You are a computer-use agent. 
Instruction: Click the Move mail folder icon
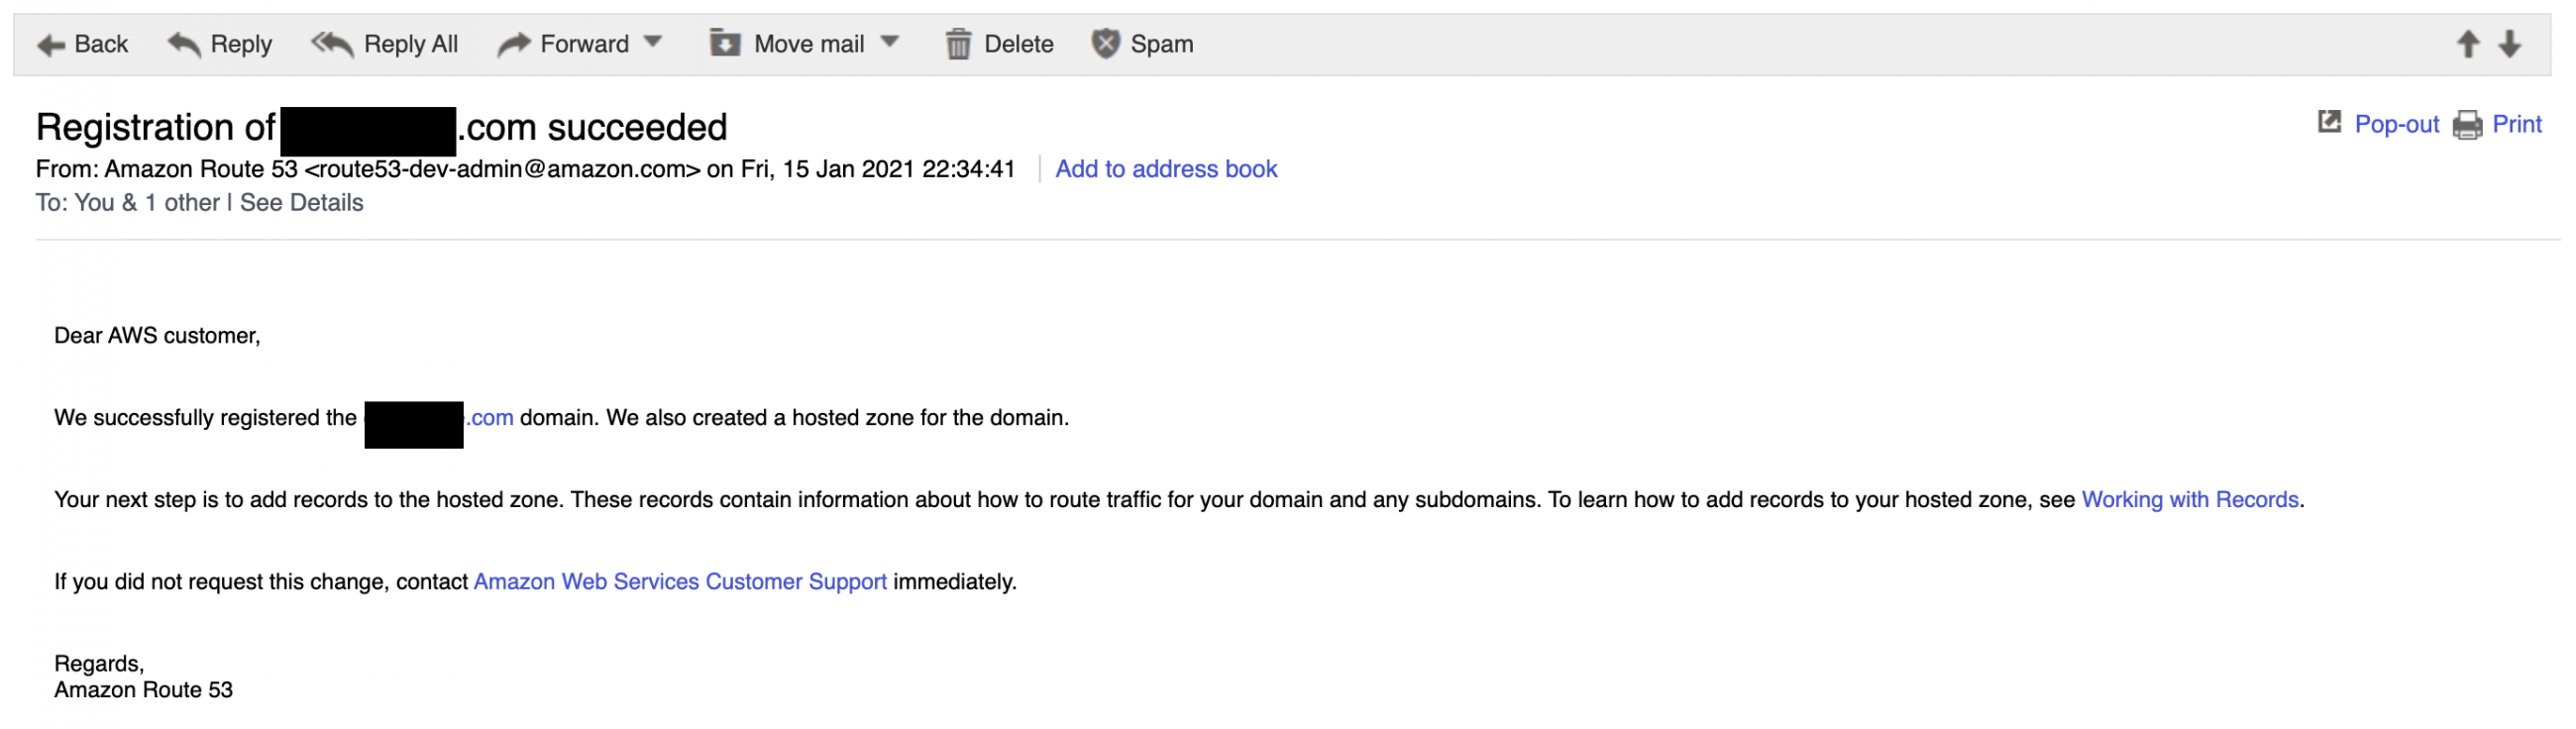tap(725, 43)
